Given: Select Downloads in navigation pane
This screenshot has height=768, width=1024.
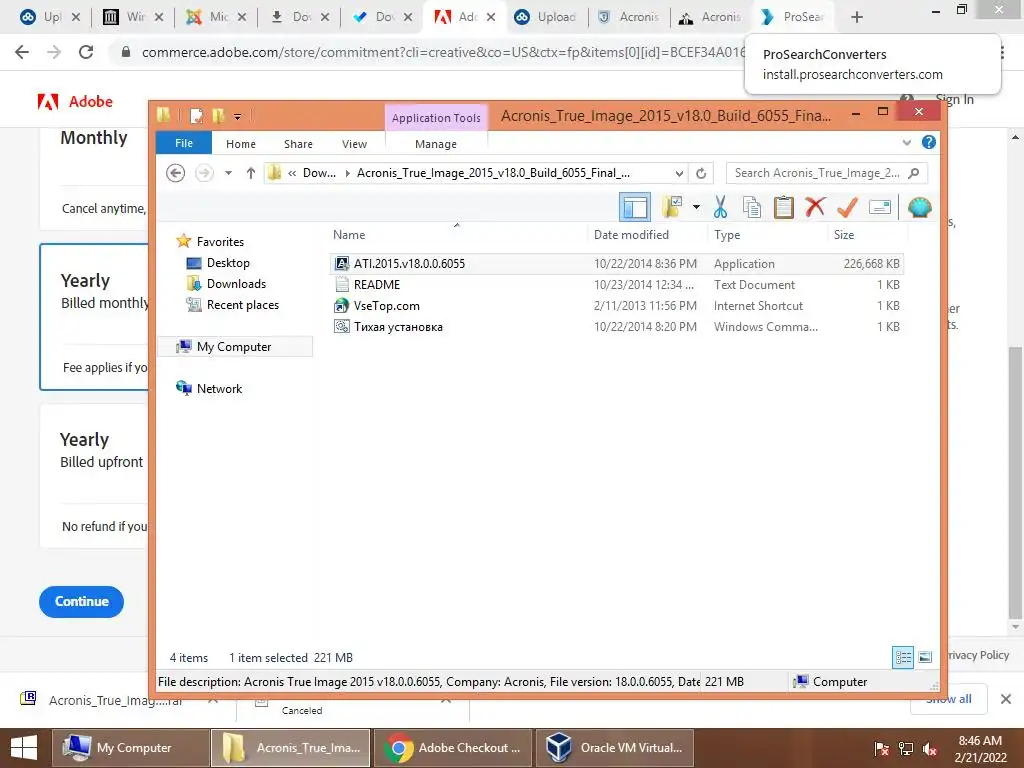Looking at the screenshot, I should tap(226, 283).
